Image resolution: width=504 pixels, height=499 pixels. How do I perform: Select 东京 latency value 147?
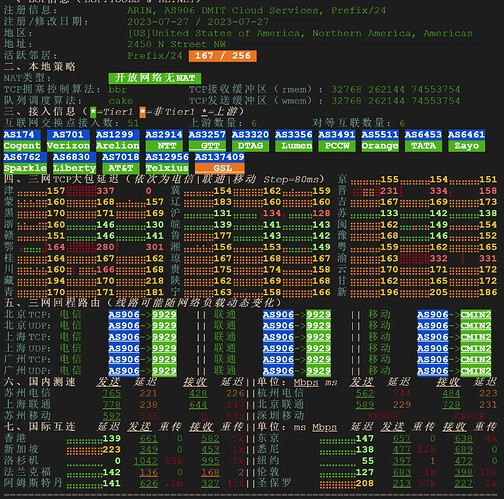click(365, 438)
